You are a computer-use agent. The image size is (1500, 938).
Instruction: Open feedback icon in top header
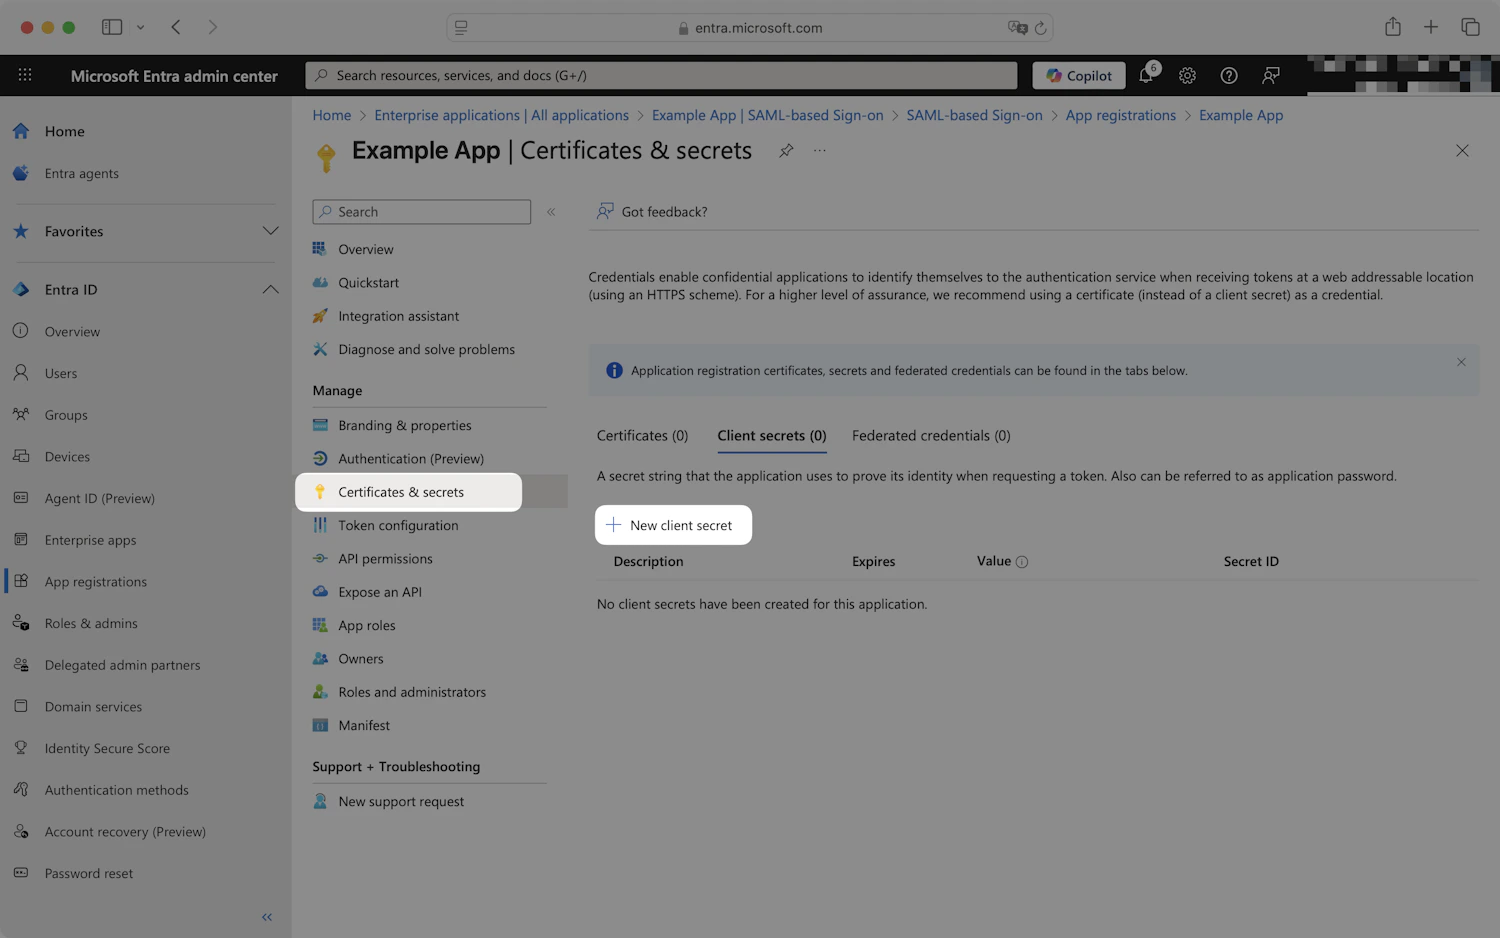(x=1271, y=75)
